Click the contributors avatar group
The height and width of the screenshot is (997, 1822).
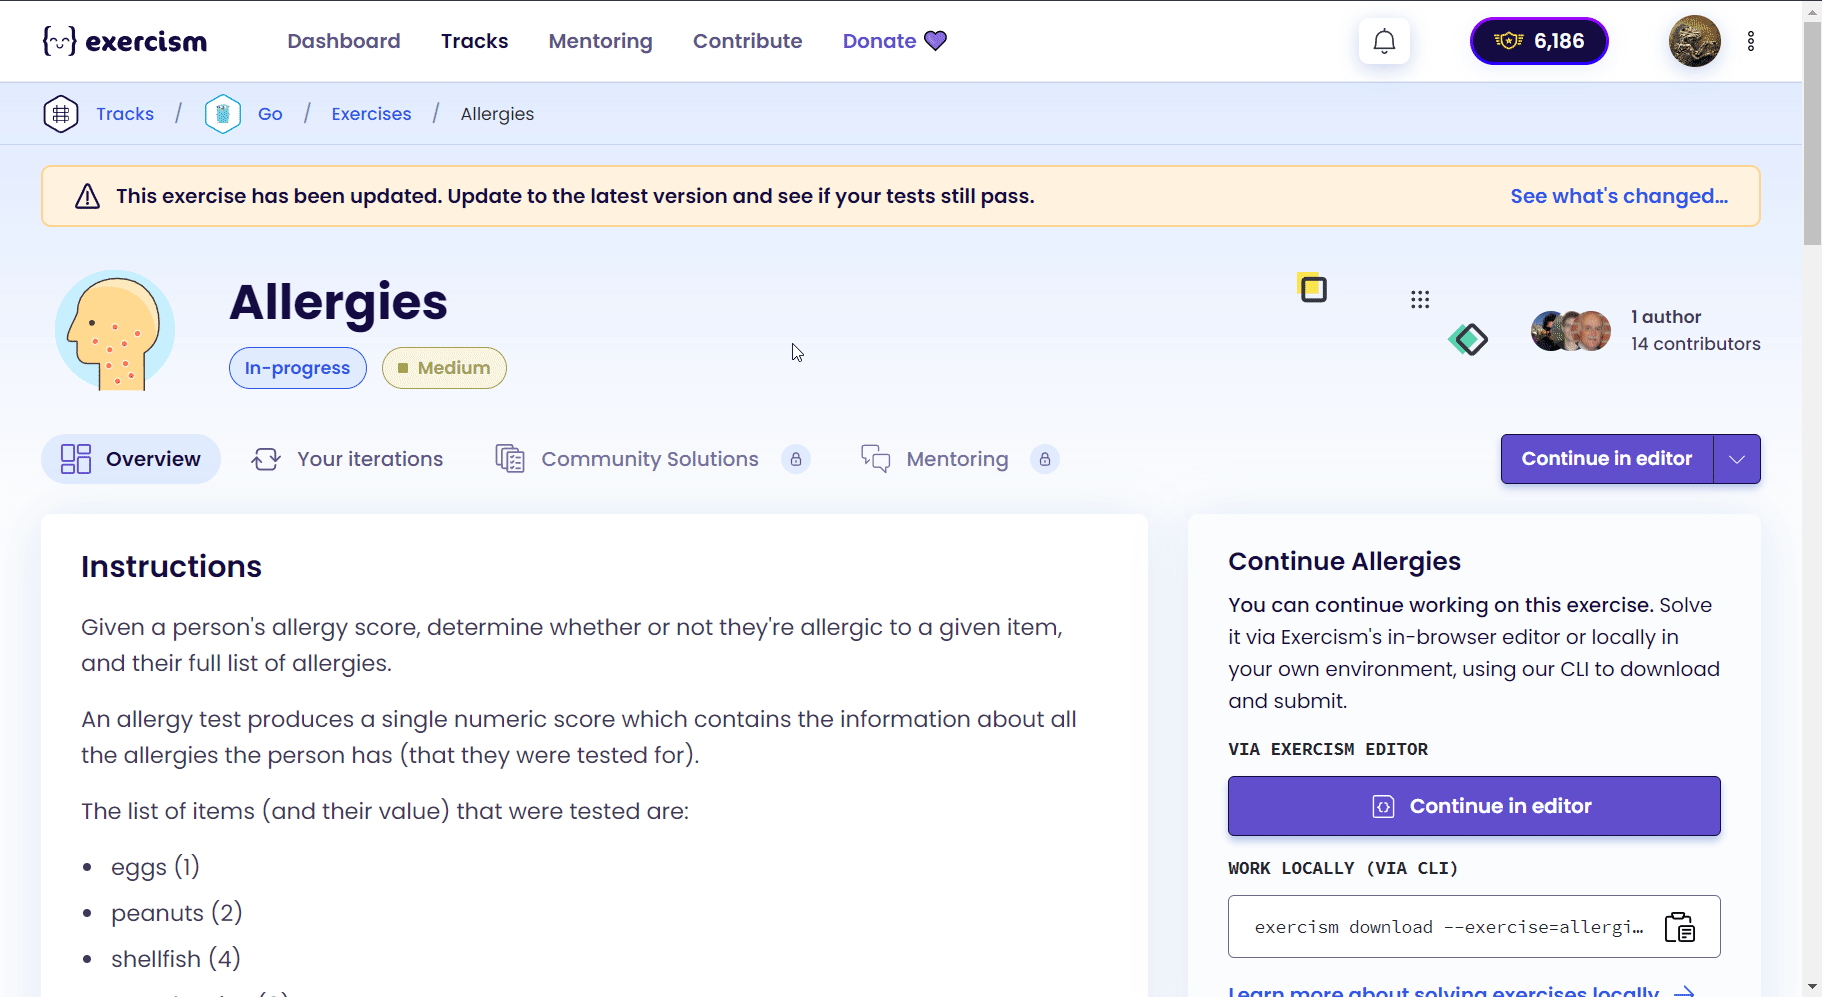pos(1570,331)
